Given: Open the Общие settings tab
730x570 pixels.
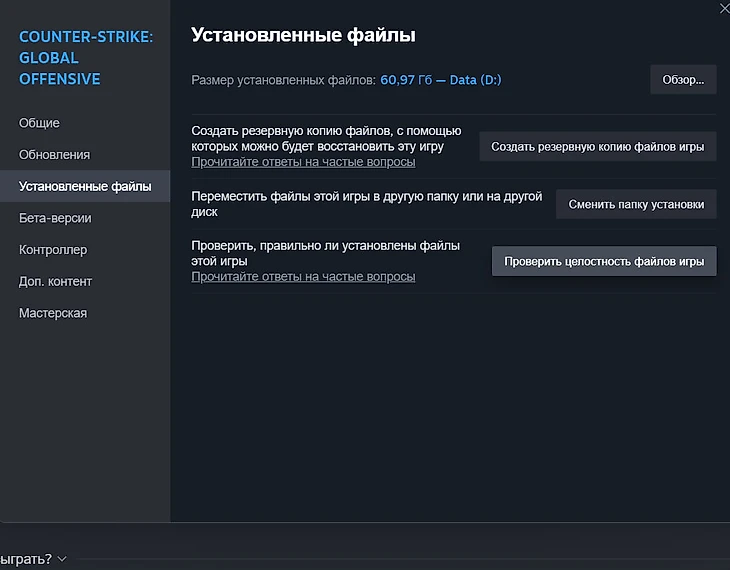Looking at the screenshot, I should 39,123.
